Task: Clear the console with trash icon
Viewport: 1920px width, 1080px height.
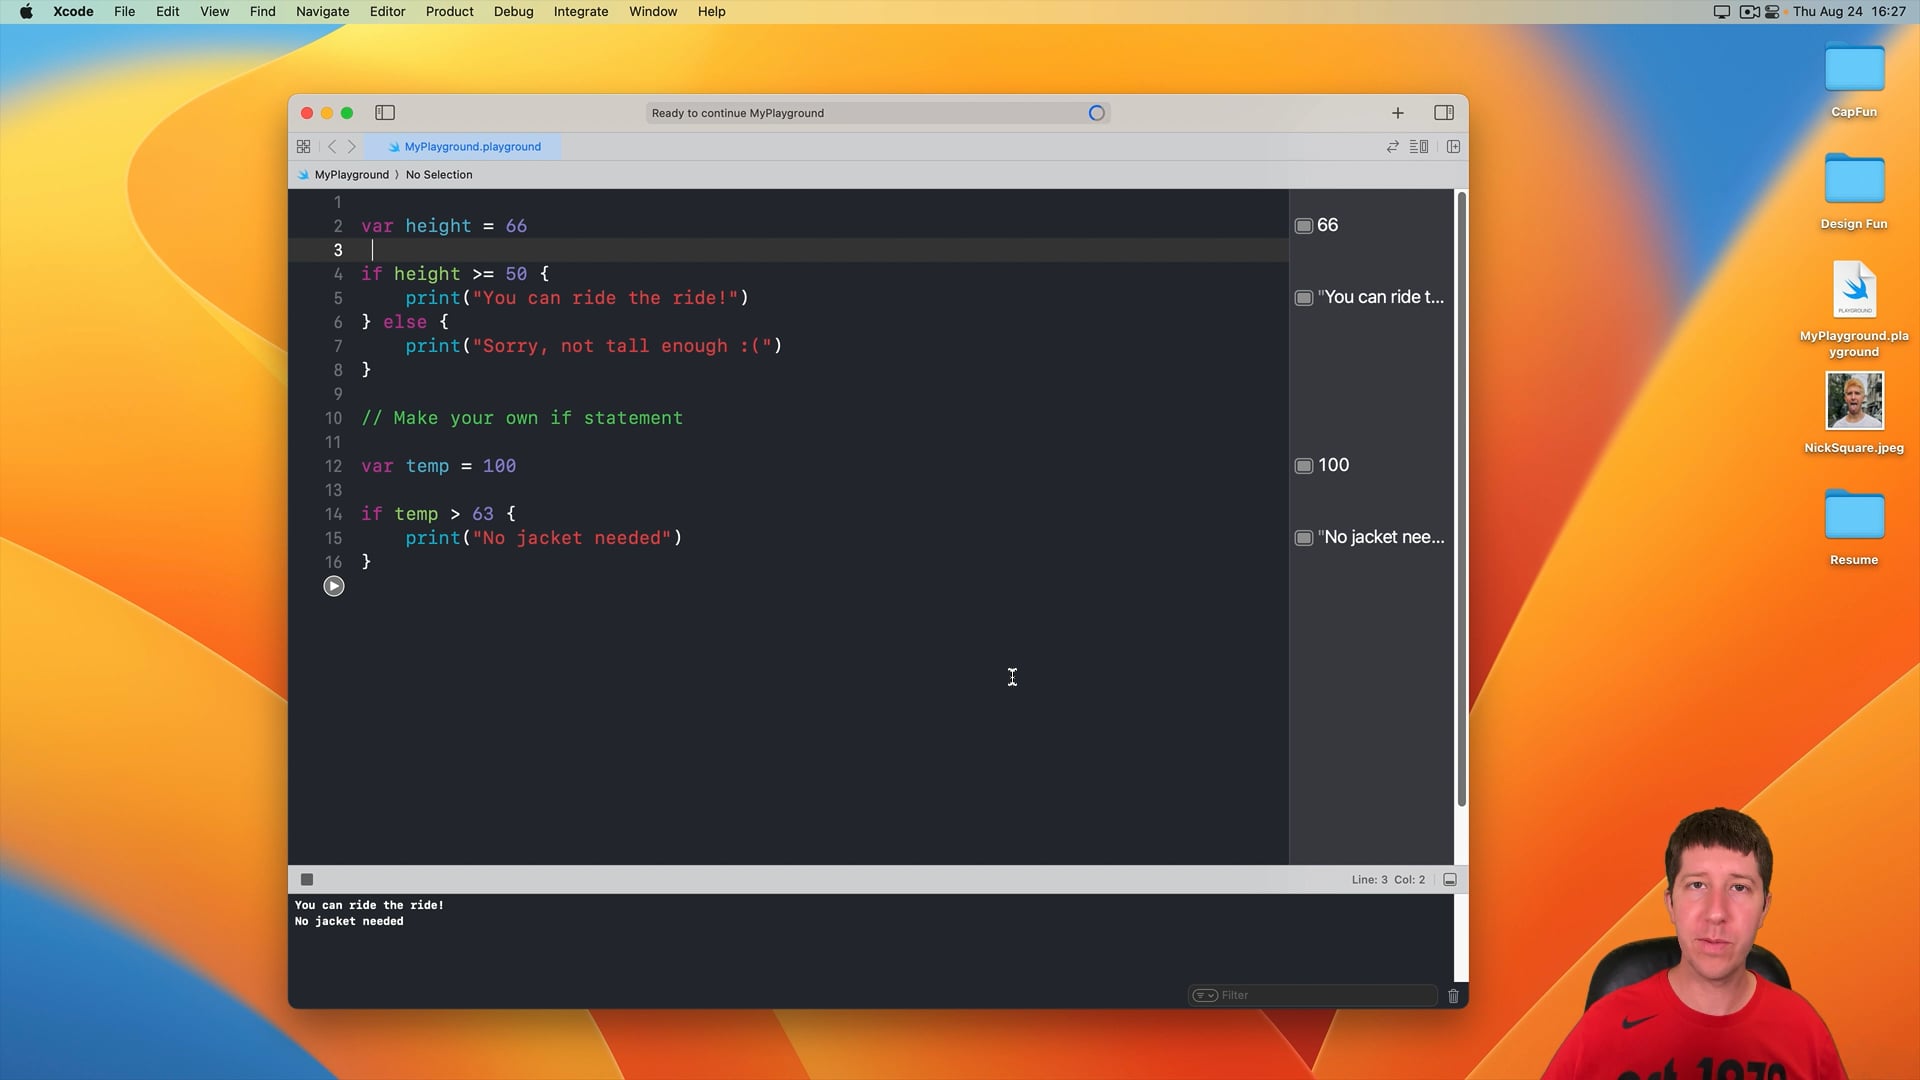Action: 1454,996
